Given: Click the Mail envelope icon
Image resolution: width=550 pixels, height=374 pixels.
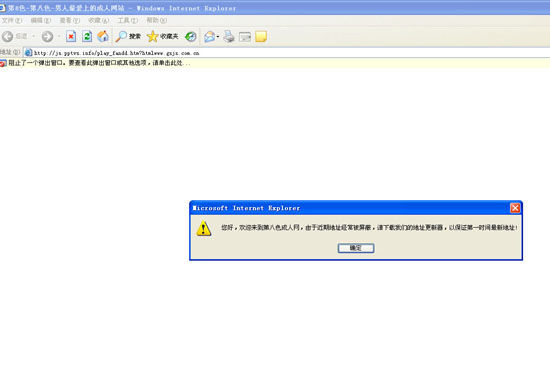Looking at the screenshot, I should pyautogui.click(x=209, y=36).
